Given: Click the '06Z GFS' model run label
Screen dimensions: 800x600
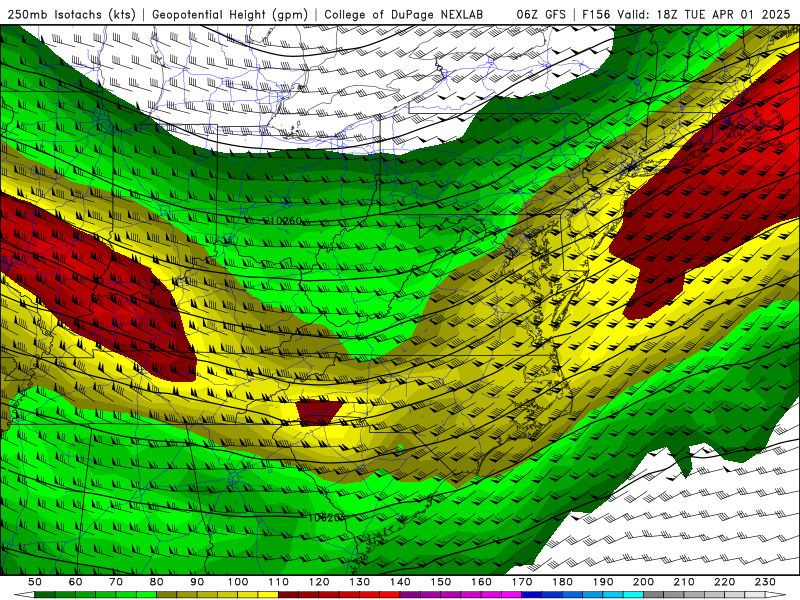Looking at the screenshot, I should click(x=541, y=15).
